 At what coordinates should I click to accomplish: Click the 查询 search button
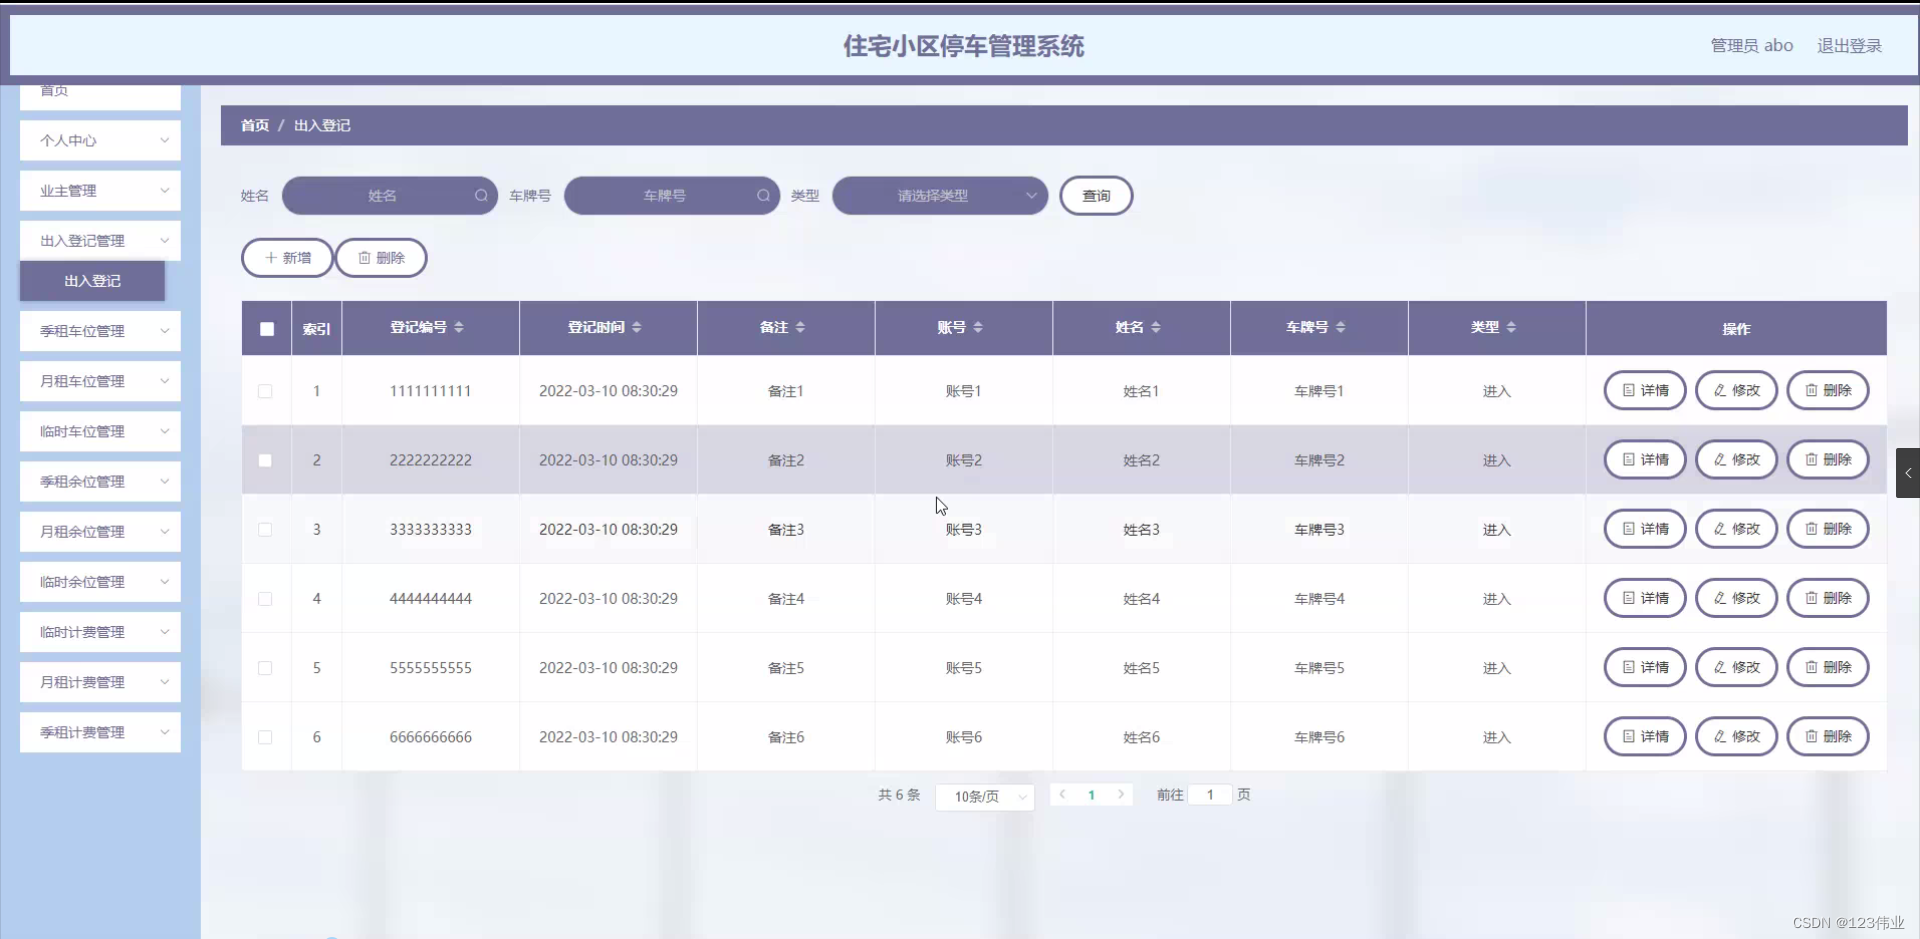[x=1095, y=195]
